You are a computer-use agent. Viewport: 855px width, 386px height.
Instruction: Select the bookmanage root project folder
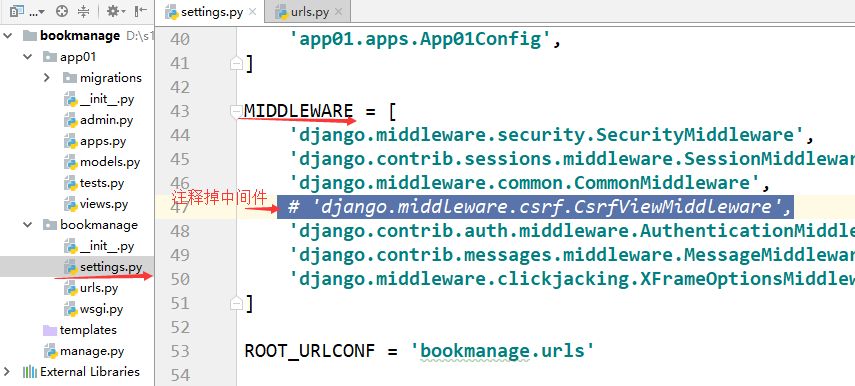(80, 36)
